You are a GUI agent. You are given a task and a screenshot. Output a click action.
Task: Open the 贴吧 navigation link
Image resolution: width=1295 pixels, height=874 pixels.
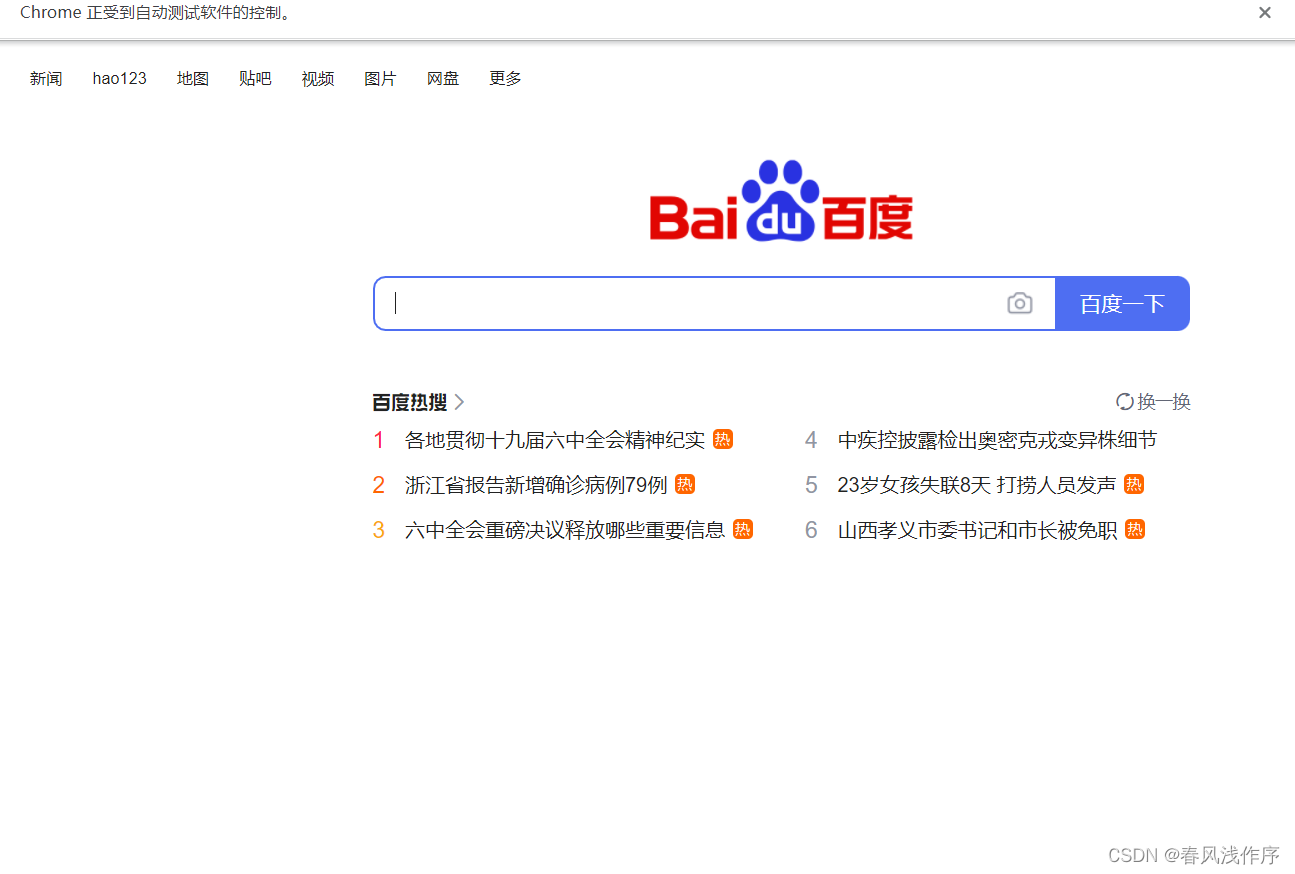(255, 79)
